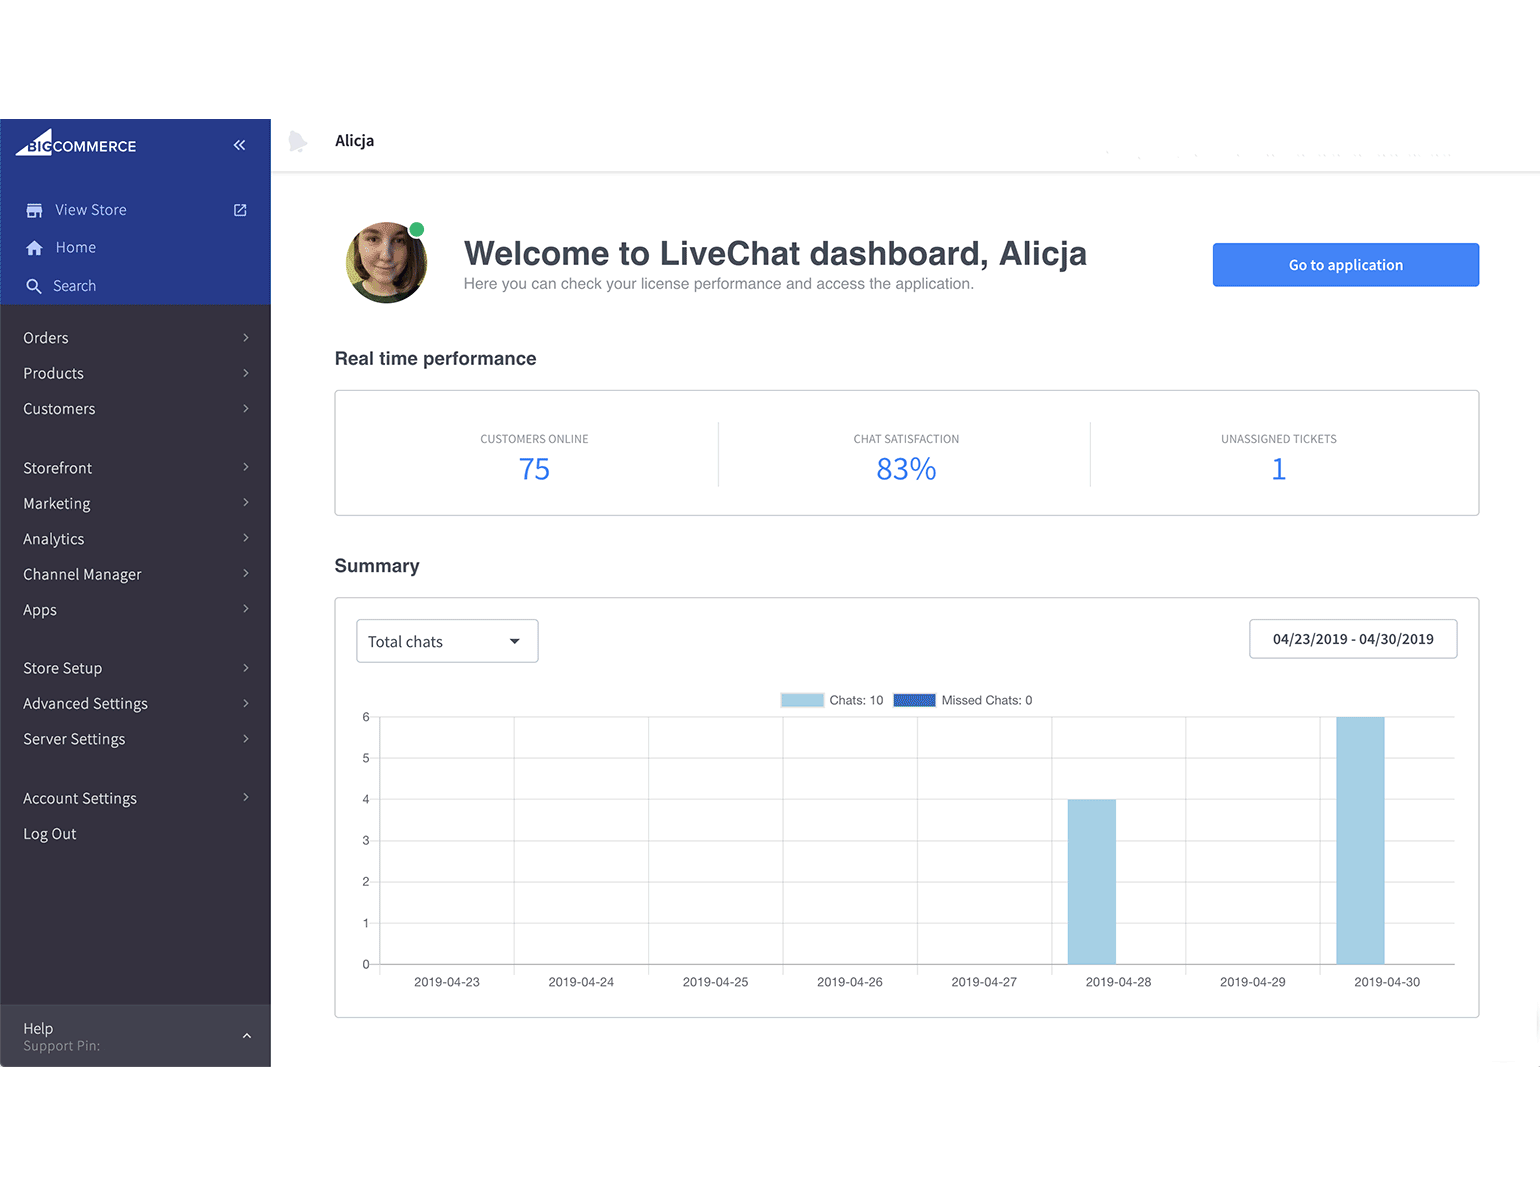Click the 2019-04-26 axis label
The height and width of the screenshot is (1186, 1540).
pos(850,982)
